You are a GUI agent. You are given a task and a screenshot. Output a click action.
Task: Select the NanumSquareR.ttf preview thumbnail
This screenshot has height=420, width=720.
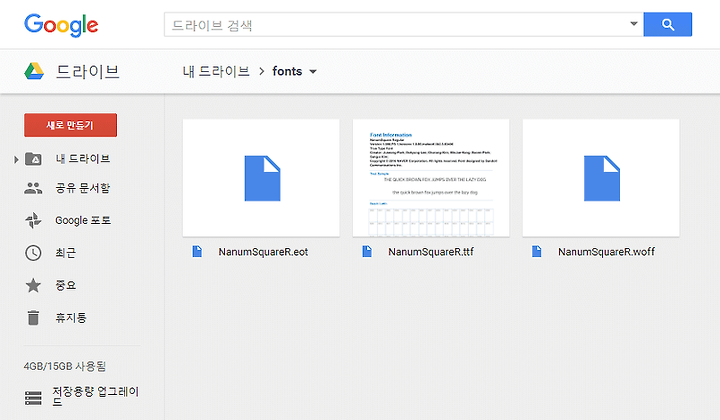(x=431, y=178)
